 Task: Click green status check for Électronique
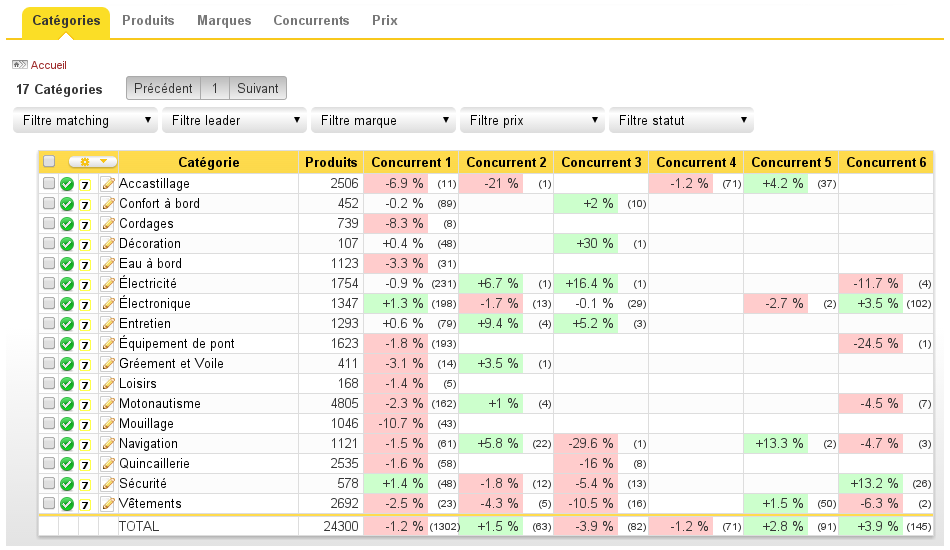[x=67, y=304]
